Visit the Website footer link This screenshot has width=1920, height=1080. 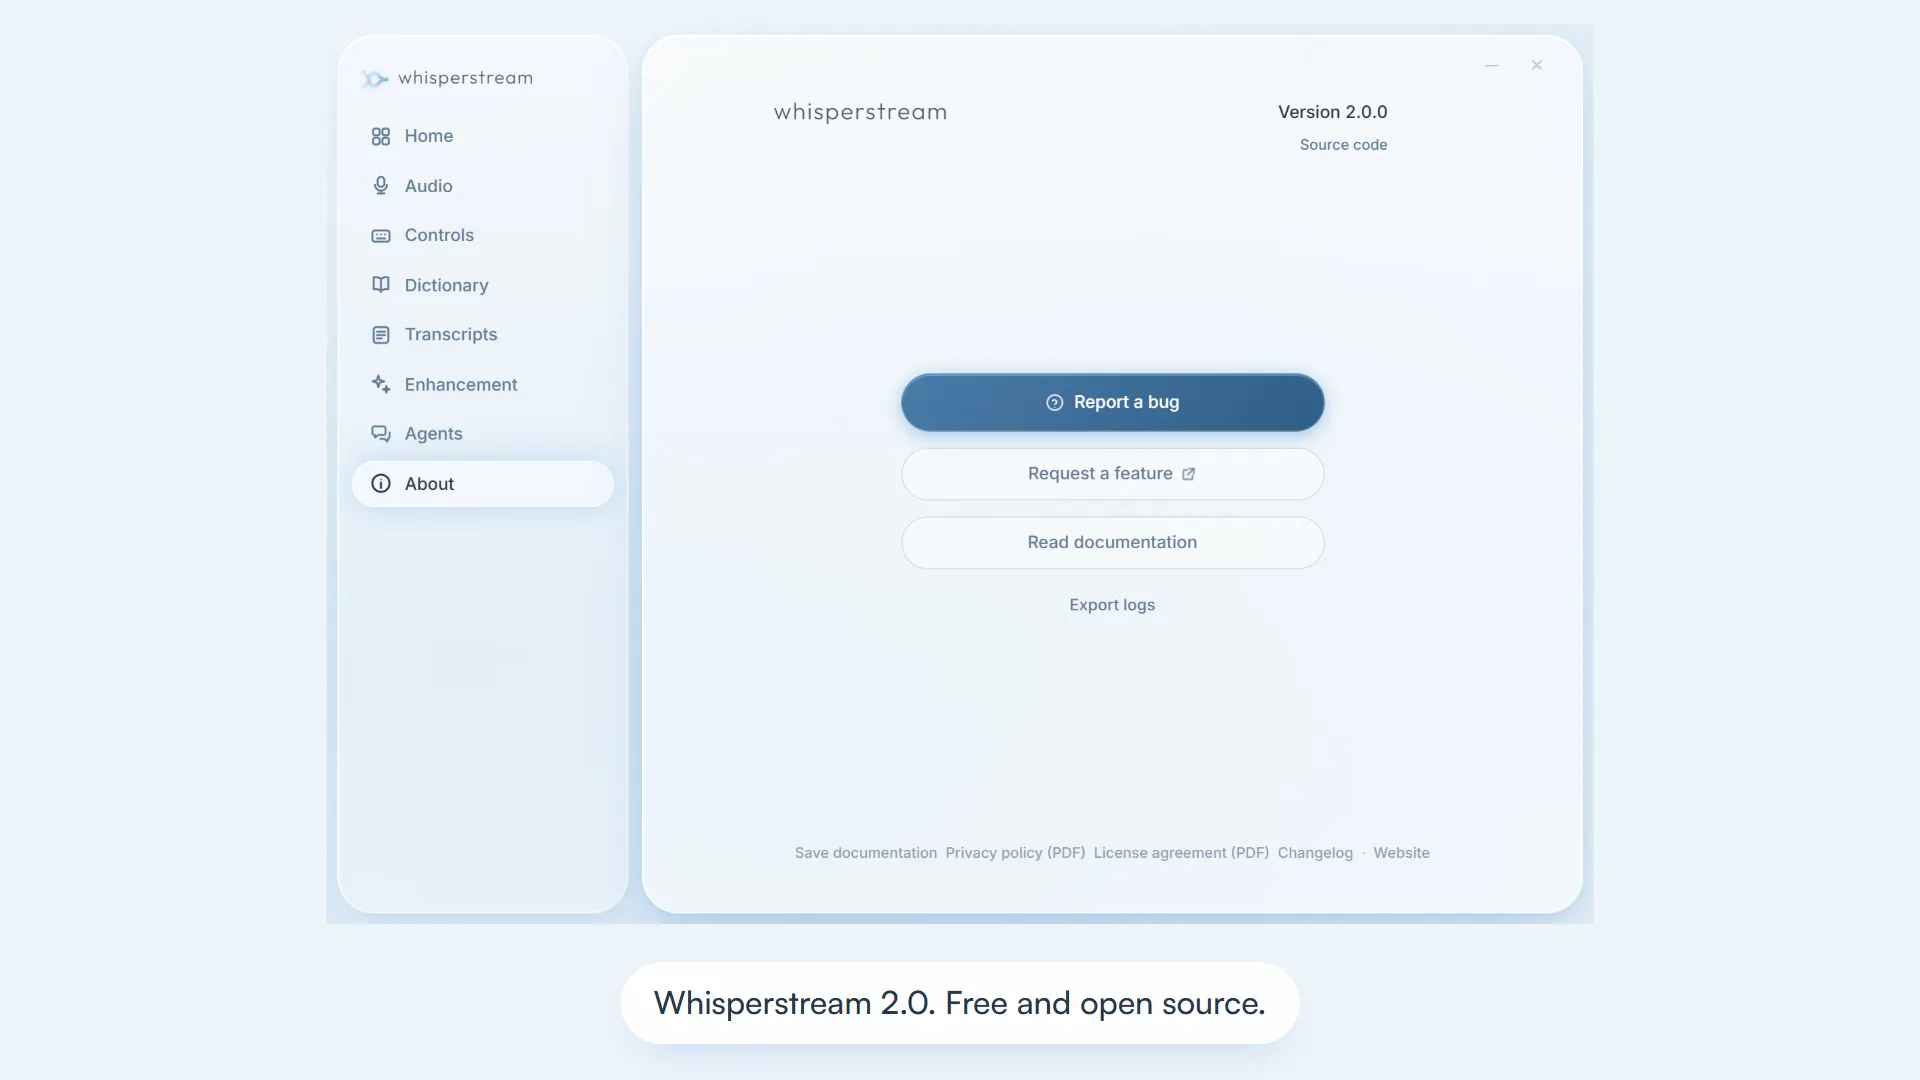[1401, 853]
